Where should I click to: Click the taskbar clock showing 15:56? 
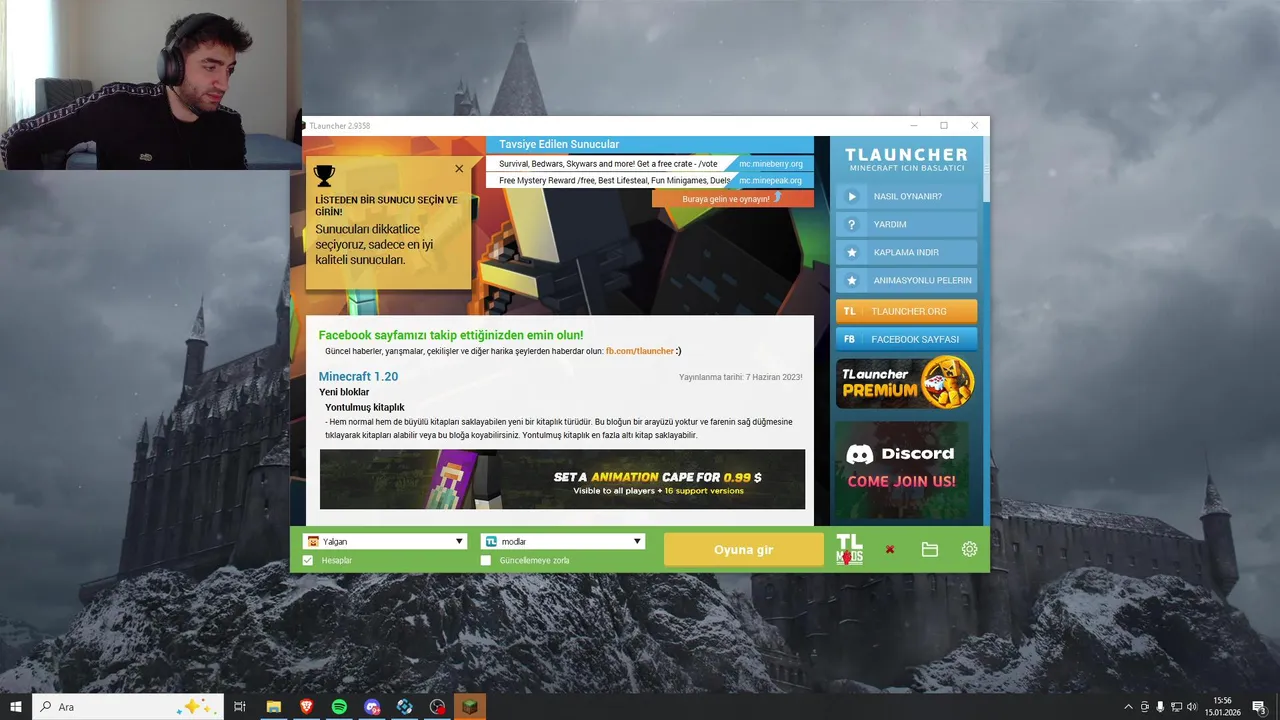pyautogui.click(x=1222, y=706)
